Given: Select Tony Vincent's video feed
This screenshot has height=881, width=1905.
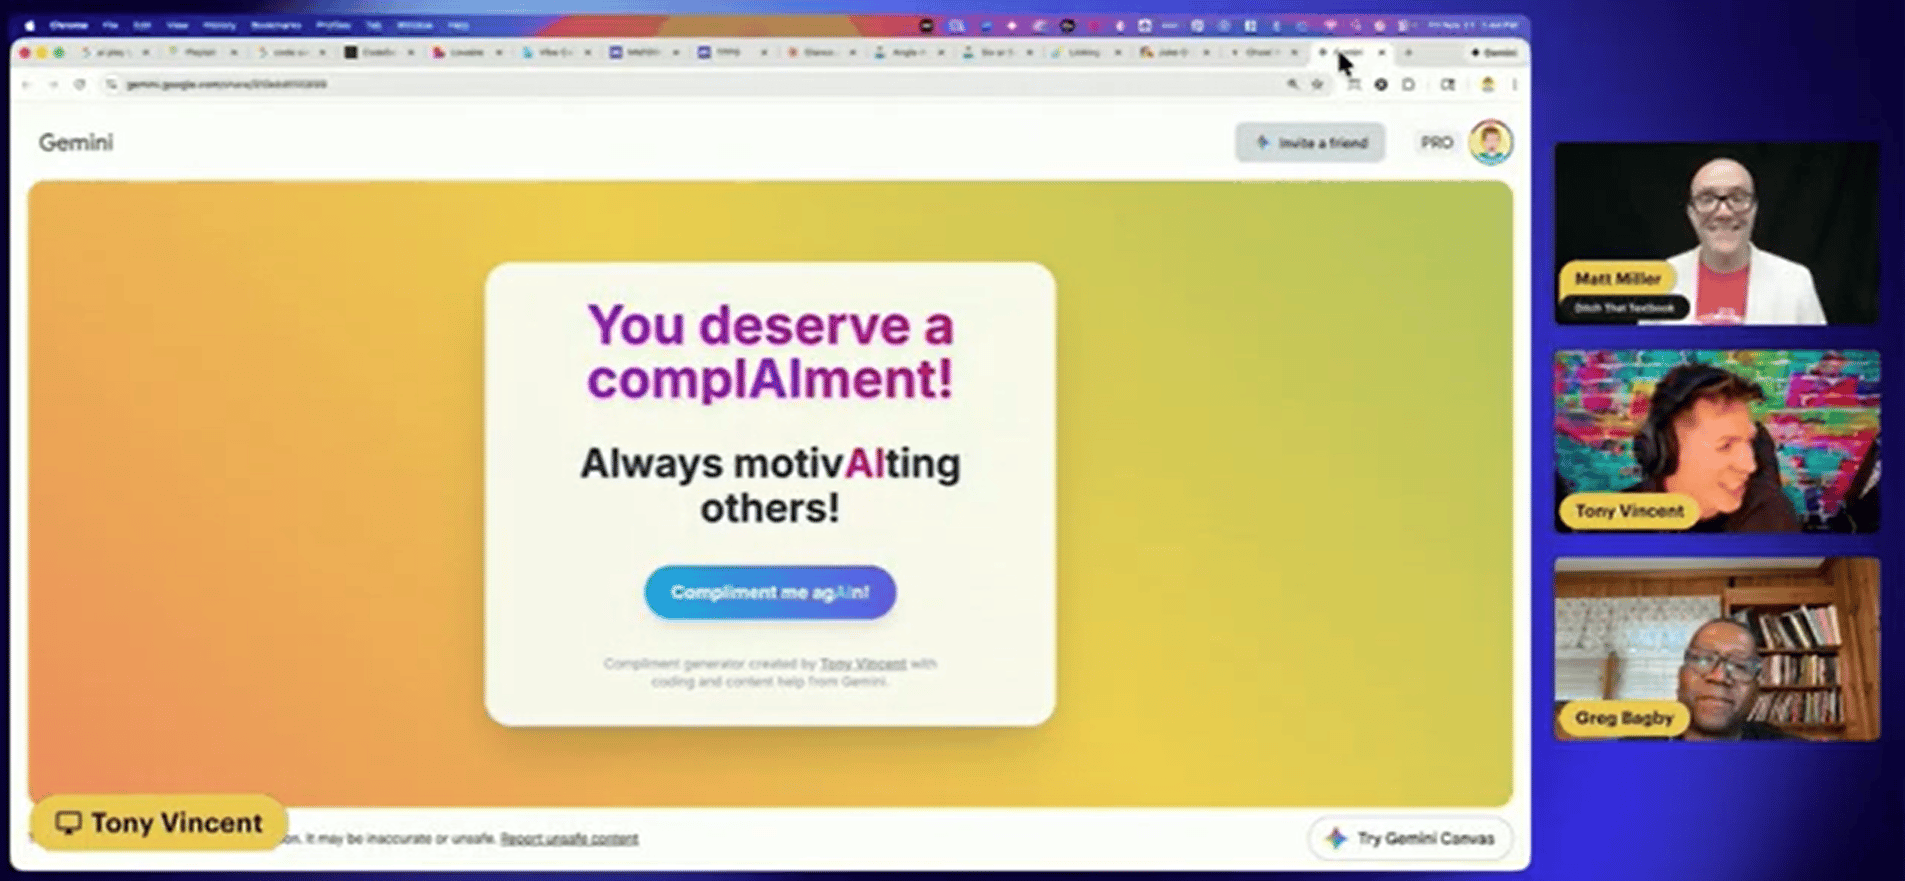Looking at the screenshot, I should pos(1717,441).
